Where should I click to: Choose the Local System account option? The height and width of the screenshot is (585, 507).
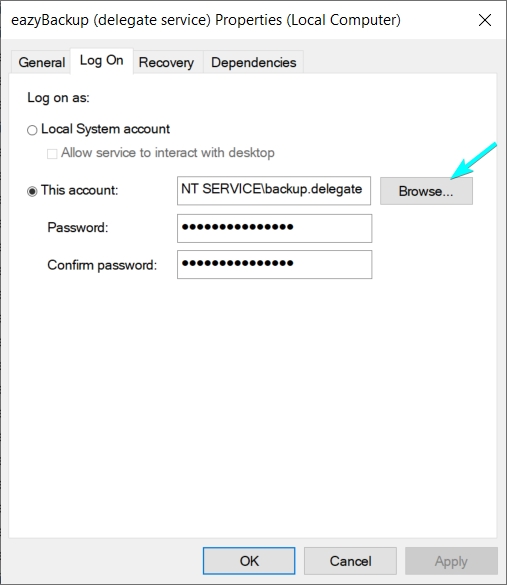click(x=32, y=130)
